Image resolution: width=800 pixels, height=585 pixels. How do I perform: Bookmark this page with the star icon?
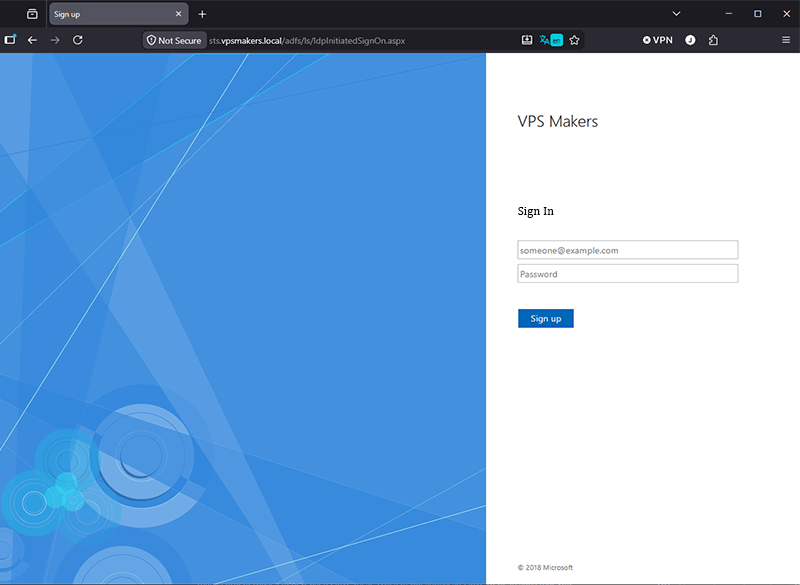tap(574, 40)
